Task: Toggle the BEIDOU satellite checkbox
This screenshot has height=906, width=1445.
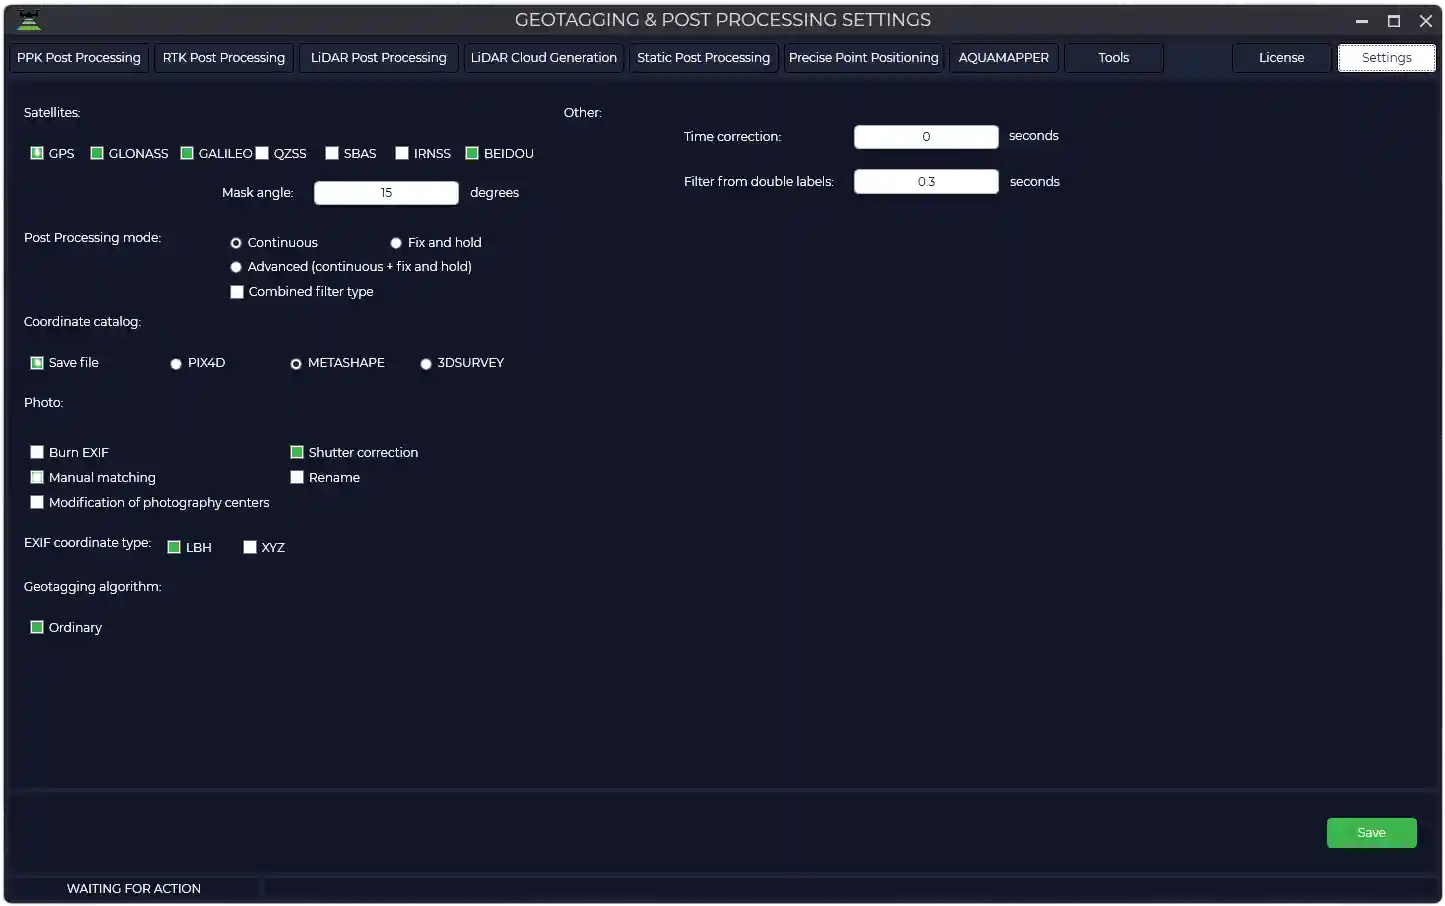Action: (x=472, y=153)
